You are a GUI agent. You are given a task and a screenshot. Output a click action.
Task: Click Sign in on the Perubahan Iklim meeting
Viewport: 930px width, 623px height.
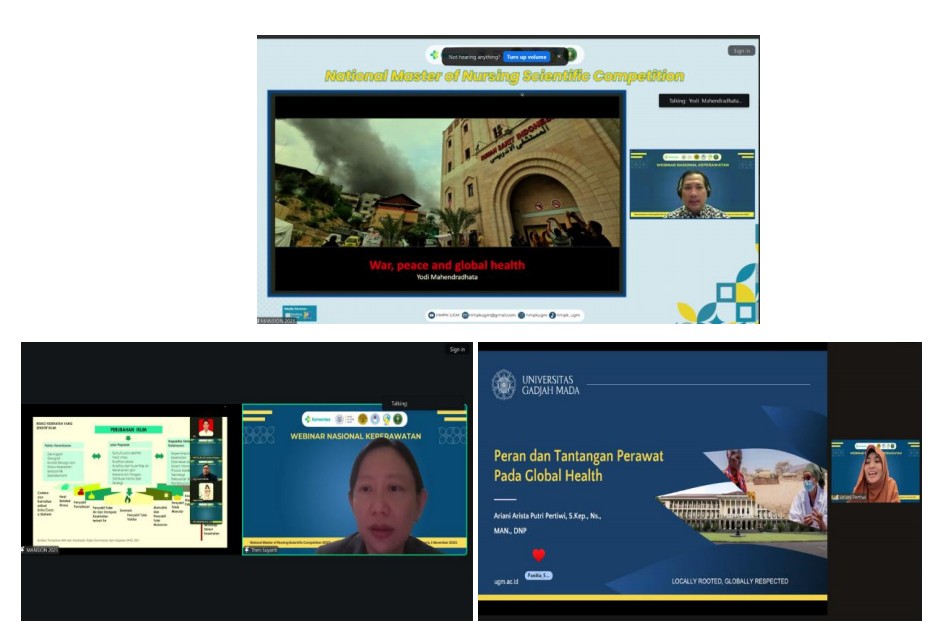pos(457,350)
